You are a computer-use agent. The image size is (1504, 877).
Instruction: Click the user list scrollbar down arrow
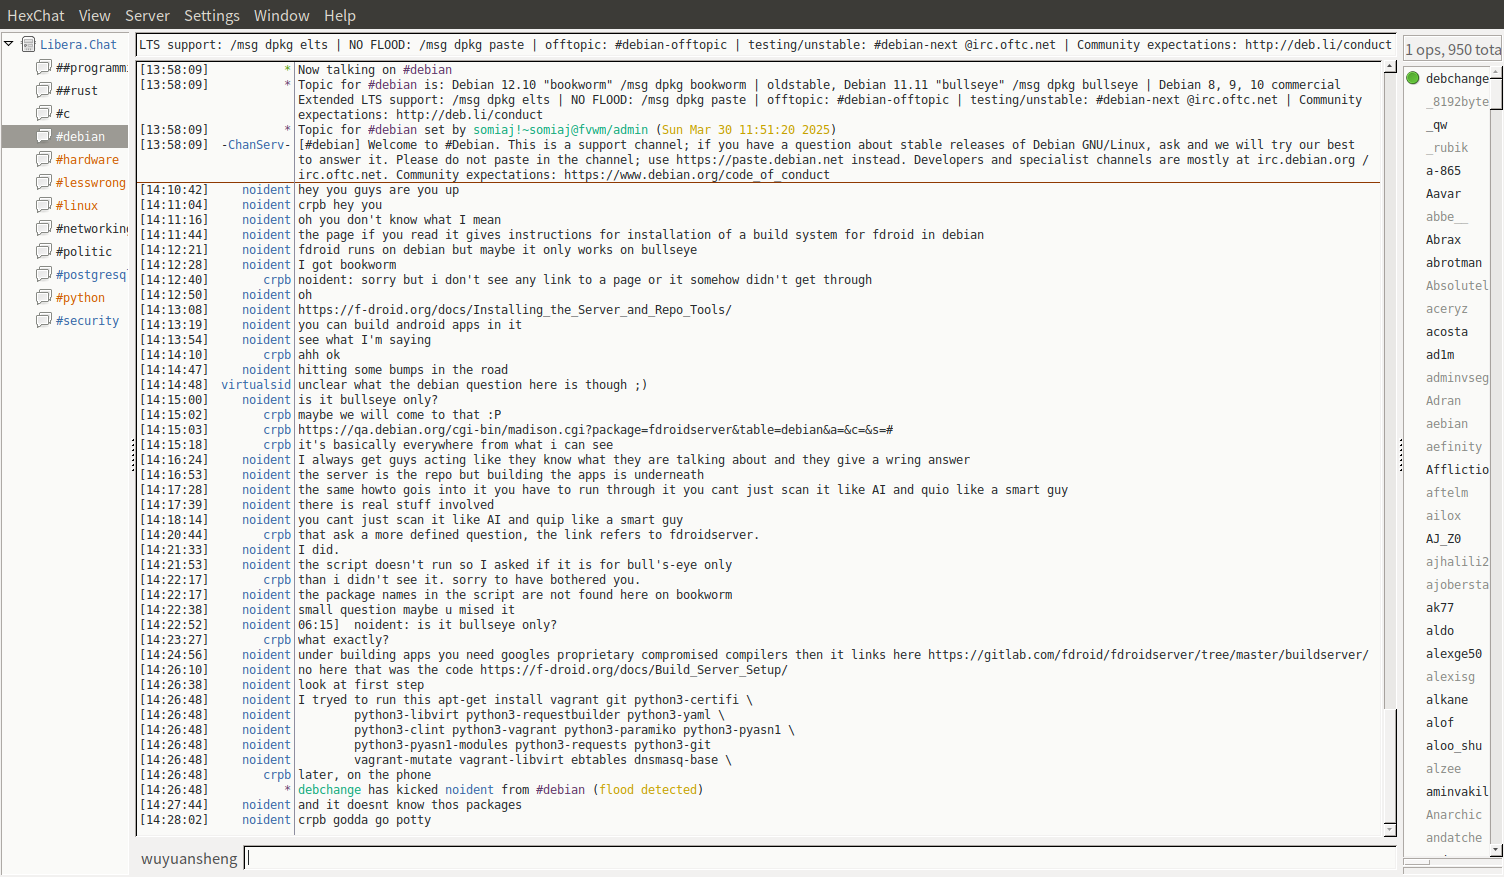pyautogui.click(x=1496, y=850)
